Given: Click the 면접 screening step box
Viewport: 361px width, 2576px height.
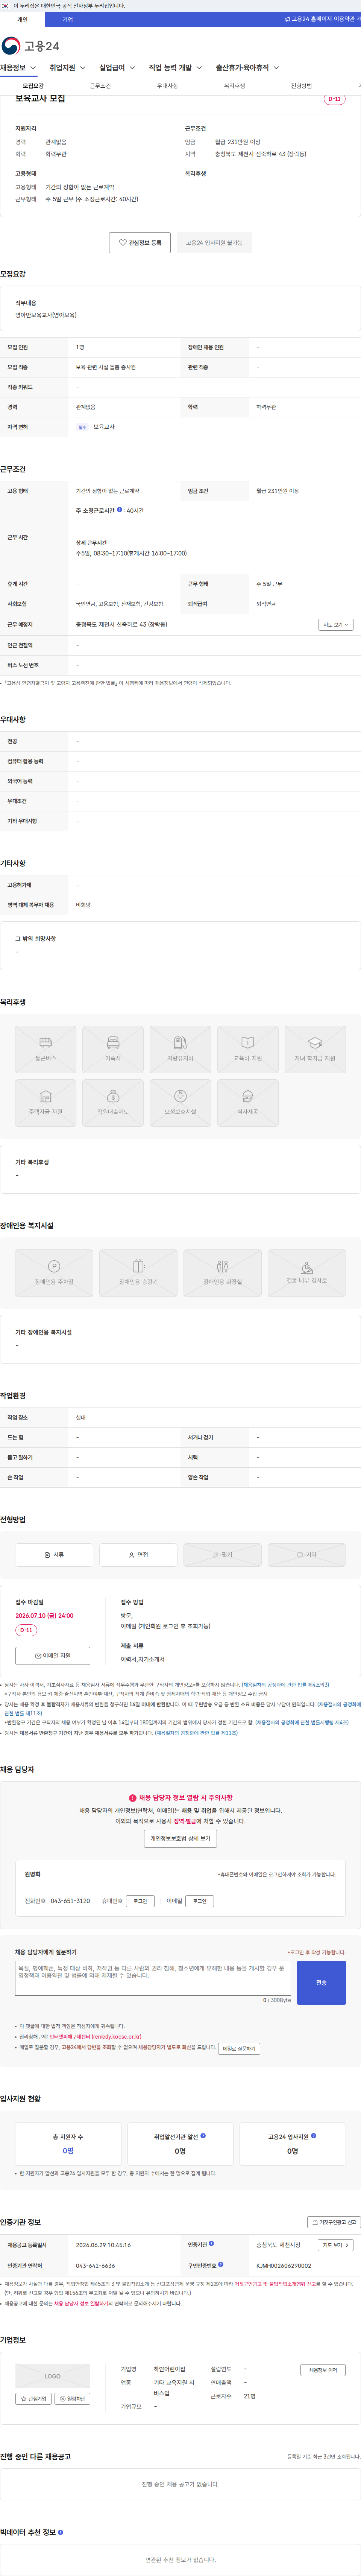Looking at the screenshot, I should pyautogui.click(x=138, y=1555).
